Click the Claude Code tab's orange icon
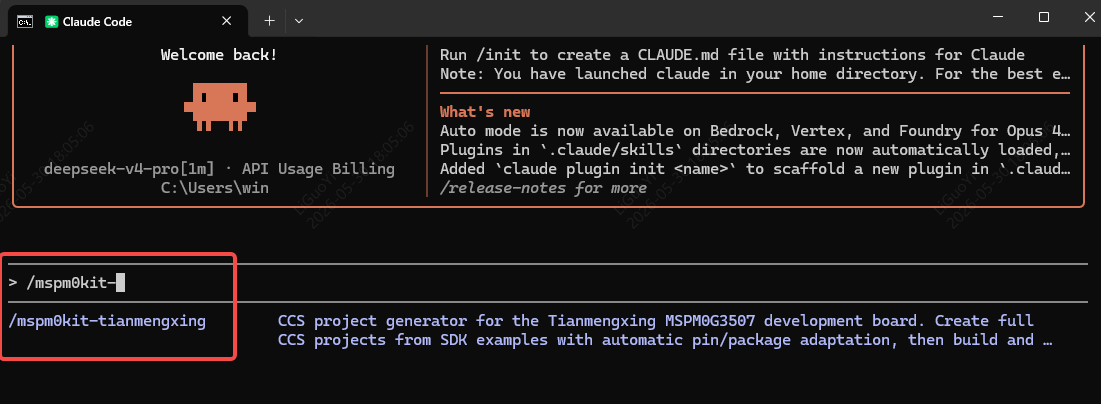 (51, 22)
